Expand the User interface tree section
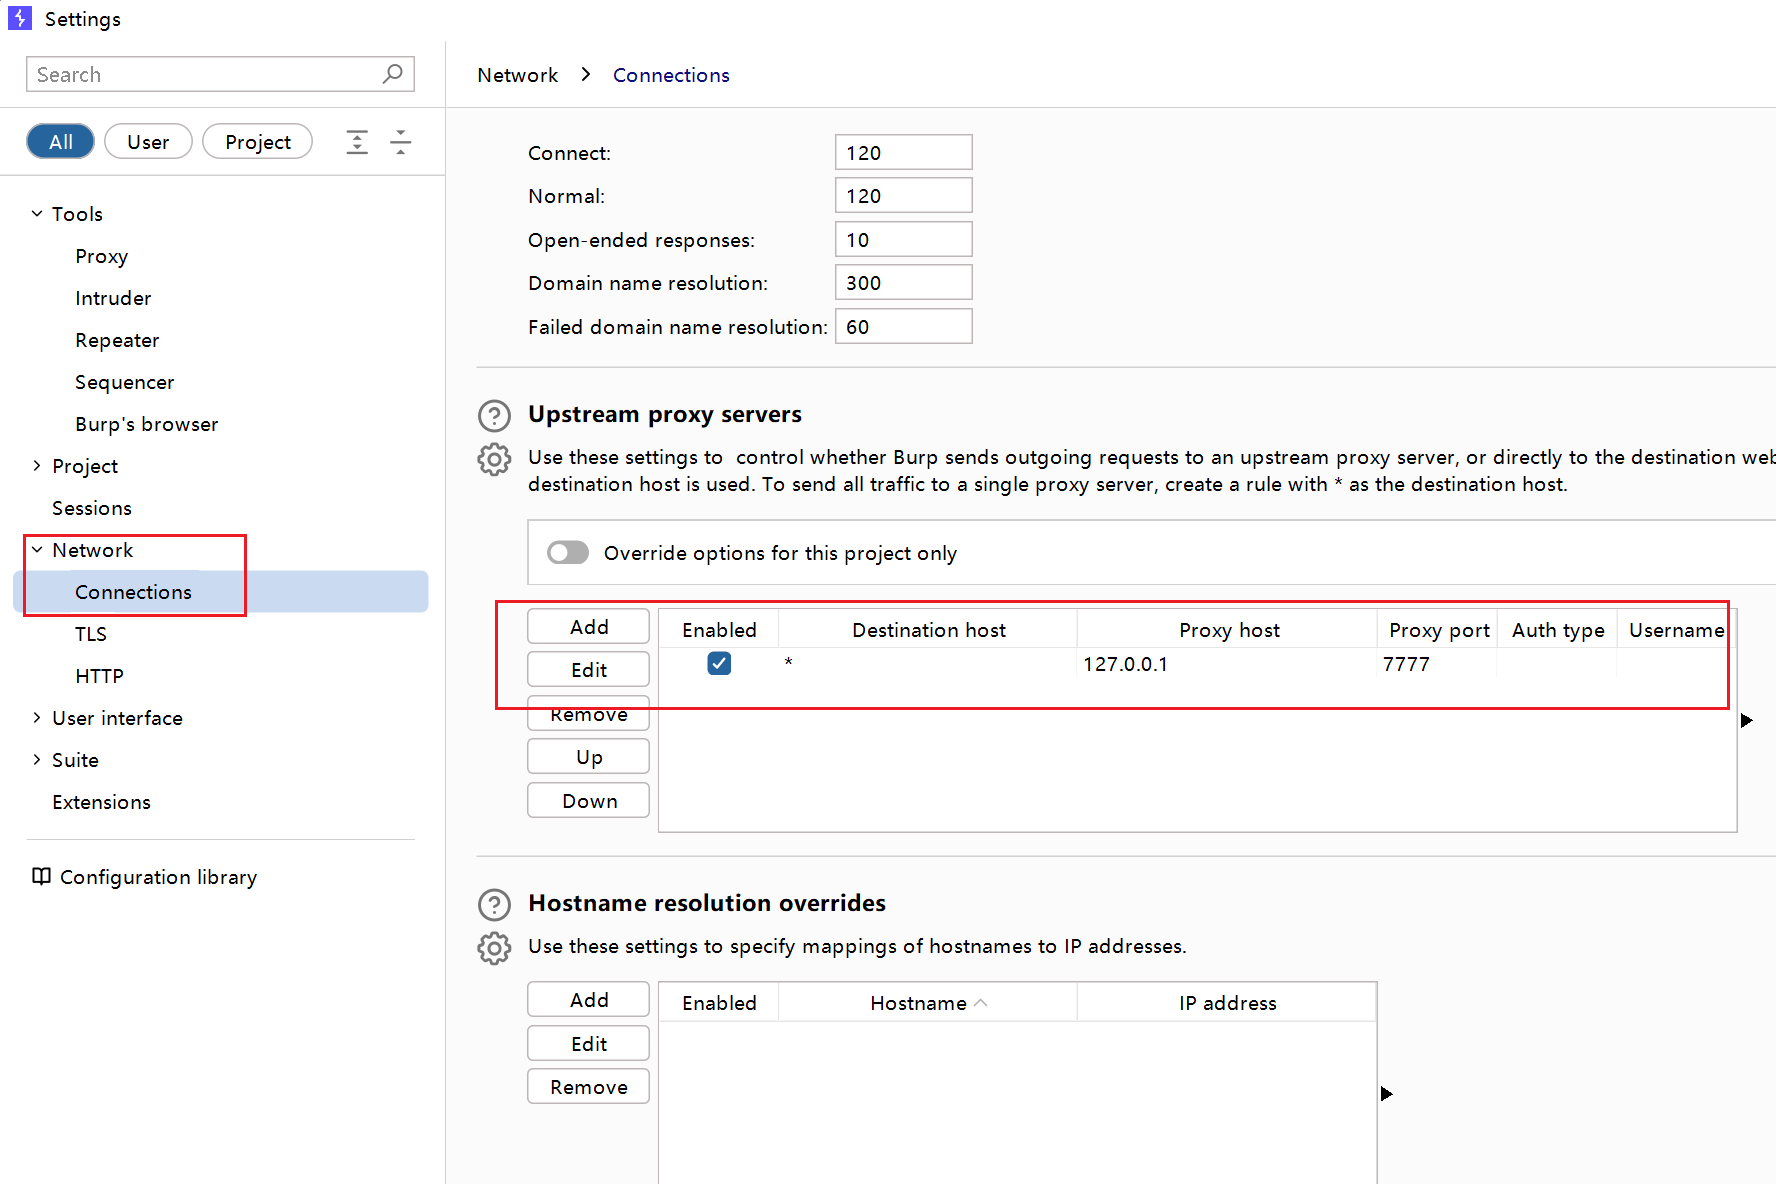The height and width of the screenshot is (1184, 1776). [x=37, y=718]
